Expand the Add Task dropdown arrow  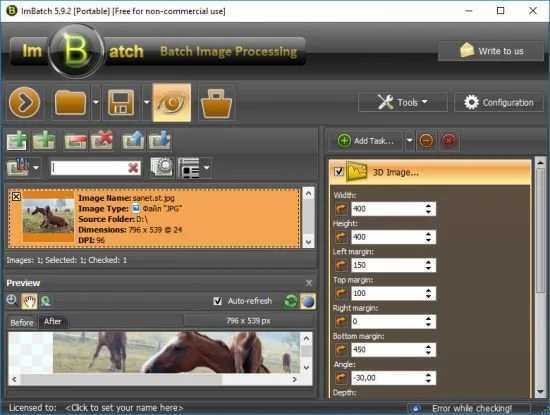pyautogui.click(x=409, y=141)
